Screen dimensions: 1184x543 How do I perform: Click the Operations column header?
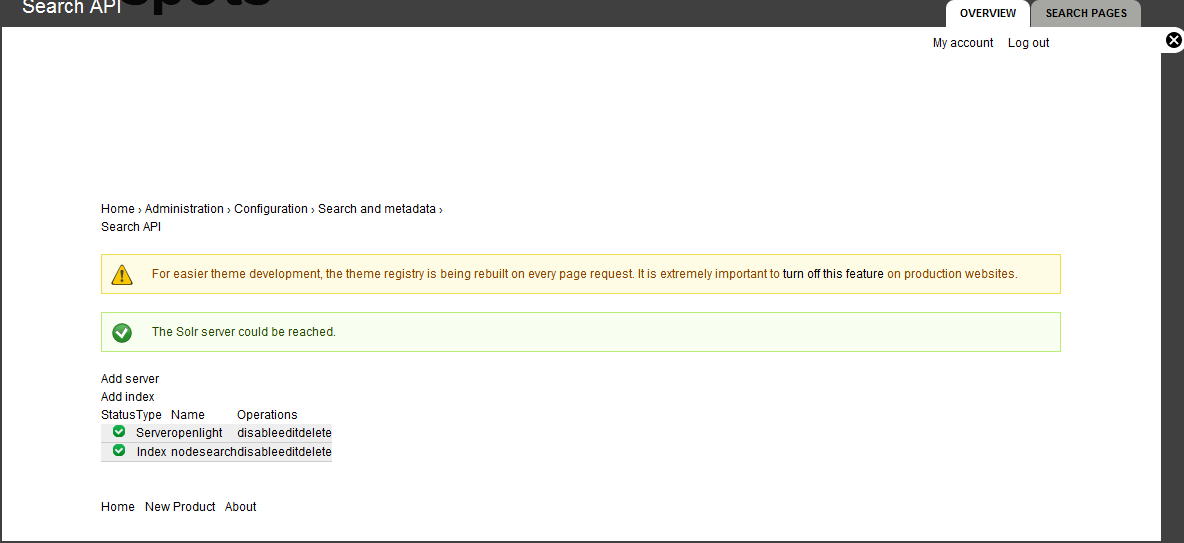(x=267, y=415)
